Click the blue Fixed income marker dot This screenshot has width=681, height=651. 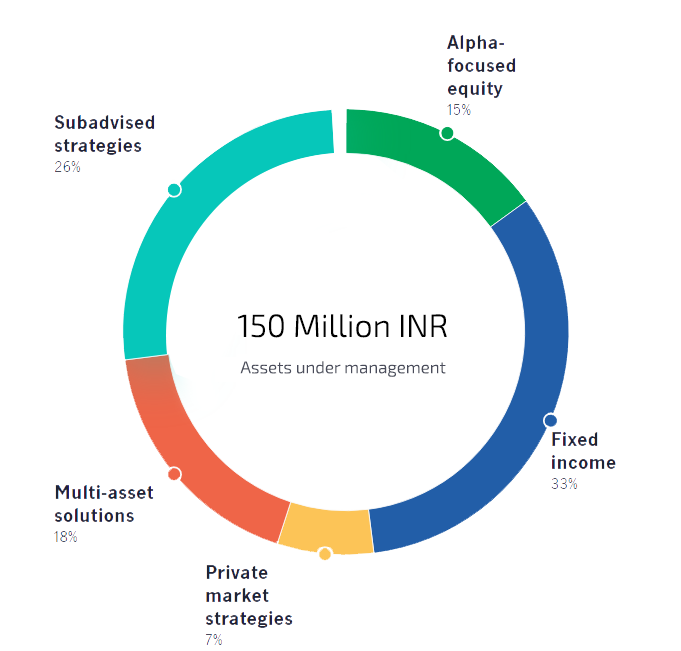pos(550,421)
